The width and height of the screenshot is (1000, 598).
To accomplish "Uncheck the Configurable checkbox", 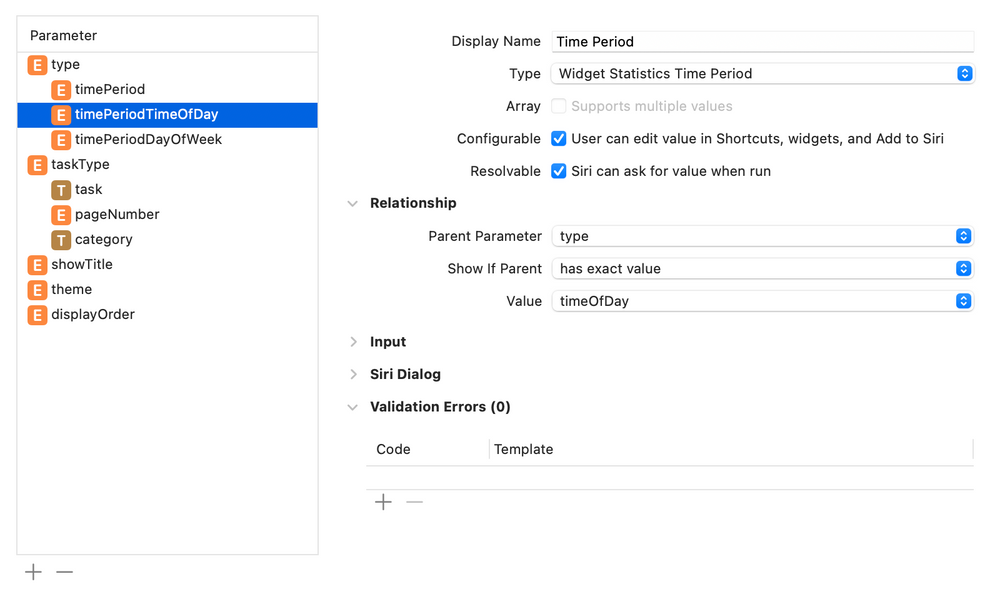I will click(558, 138).
